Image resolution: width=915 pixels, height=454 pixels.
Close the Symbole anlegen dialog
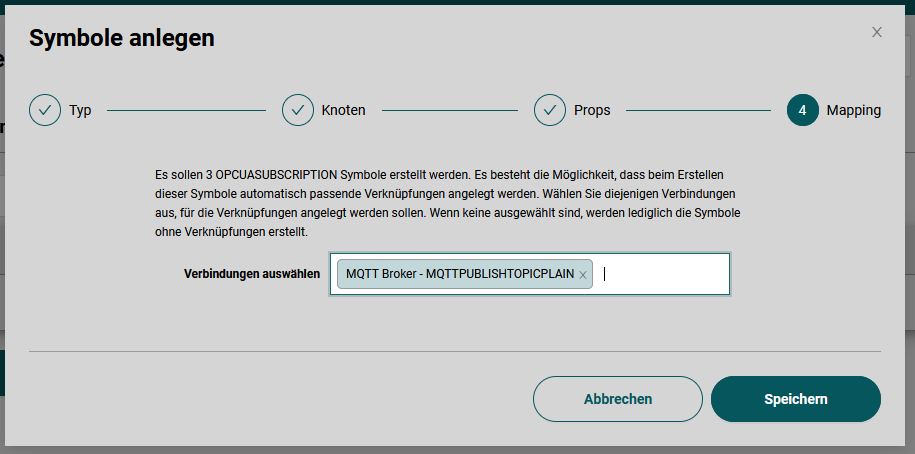coord(877,32)
